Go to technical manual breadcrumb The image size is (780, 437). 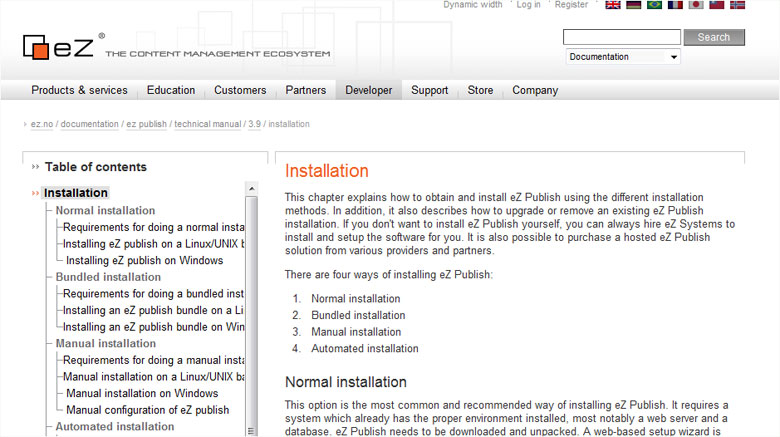207,124
